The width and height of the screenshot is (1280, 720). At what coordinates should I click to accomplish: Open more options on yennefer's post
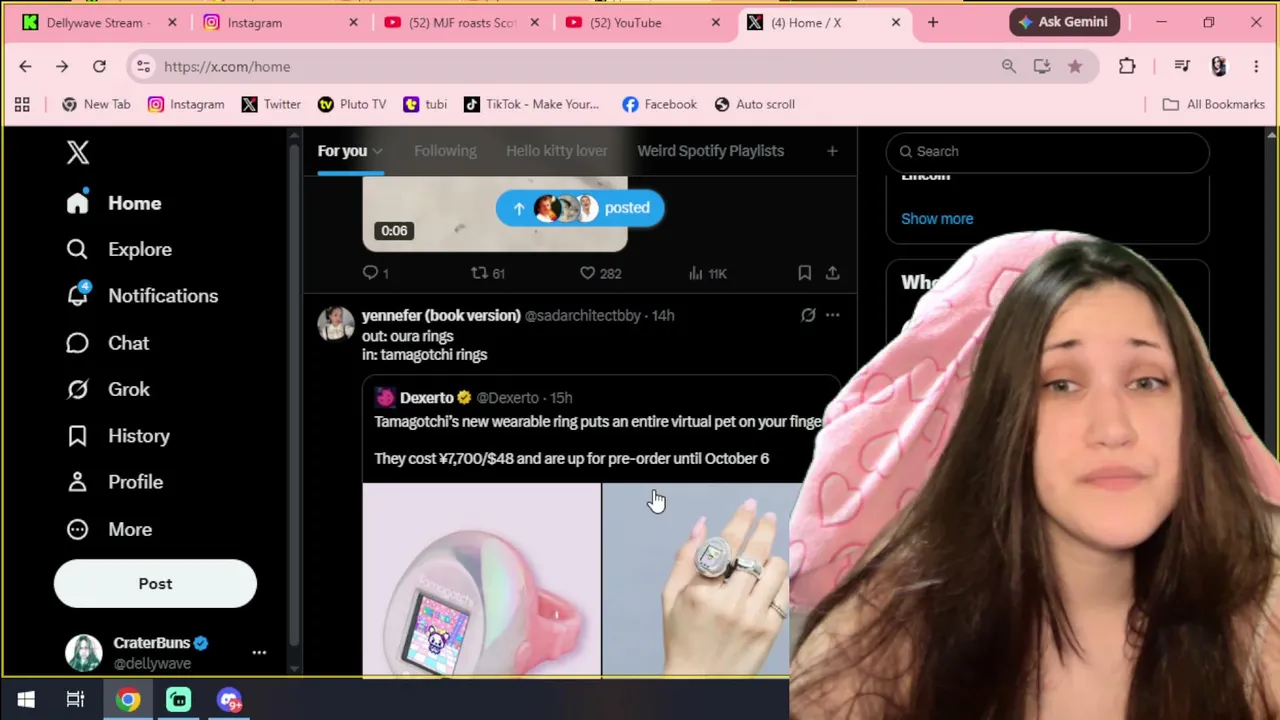pyautogui.click(x=832, y=315)
